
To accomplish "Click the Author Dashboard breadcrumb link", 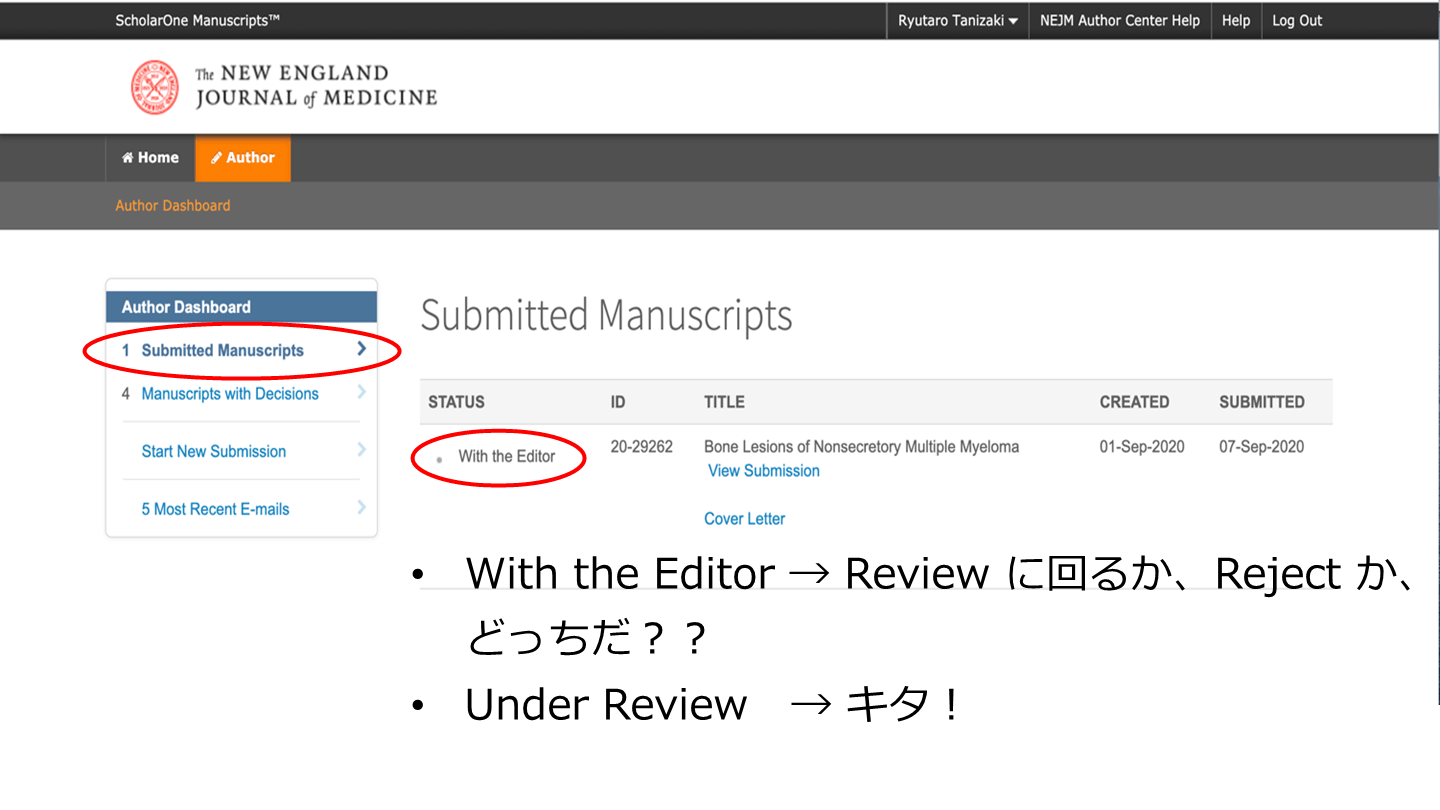I will click(172, 206).
